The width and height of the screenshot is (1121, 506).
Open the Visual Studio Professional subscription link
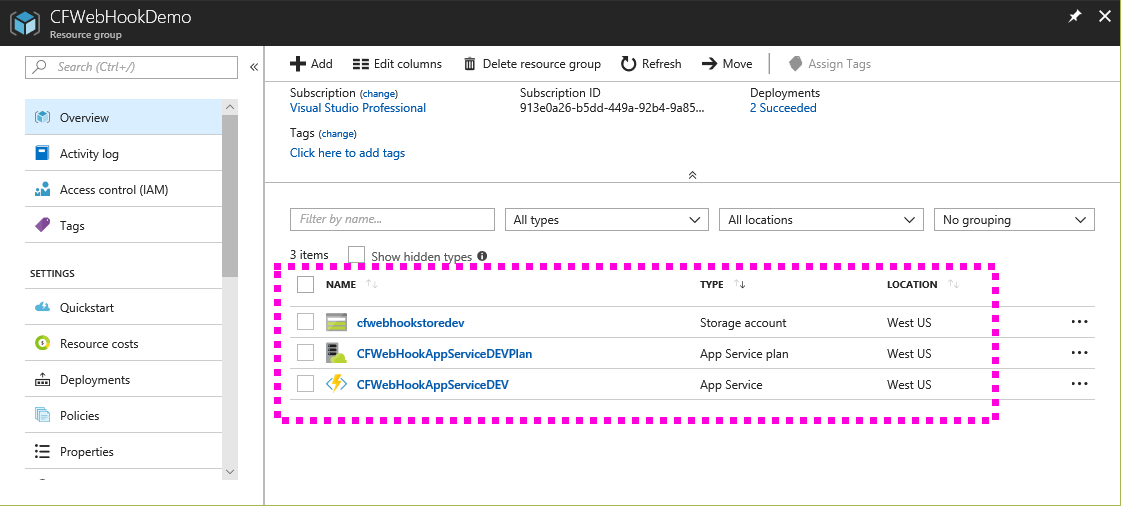(x=357, y=108)
